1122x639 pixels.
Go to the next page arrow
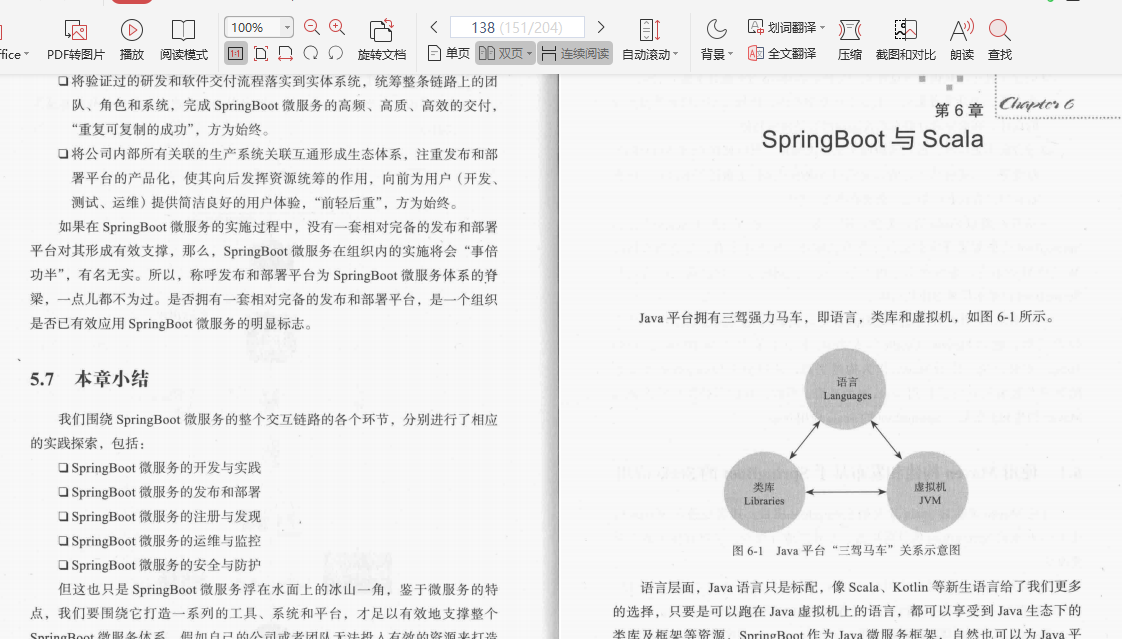(x=601, y=27)
